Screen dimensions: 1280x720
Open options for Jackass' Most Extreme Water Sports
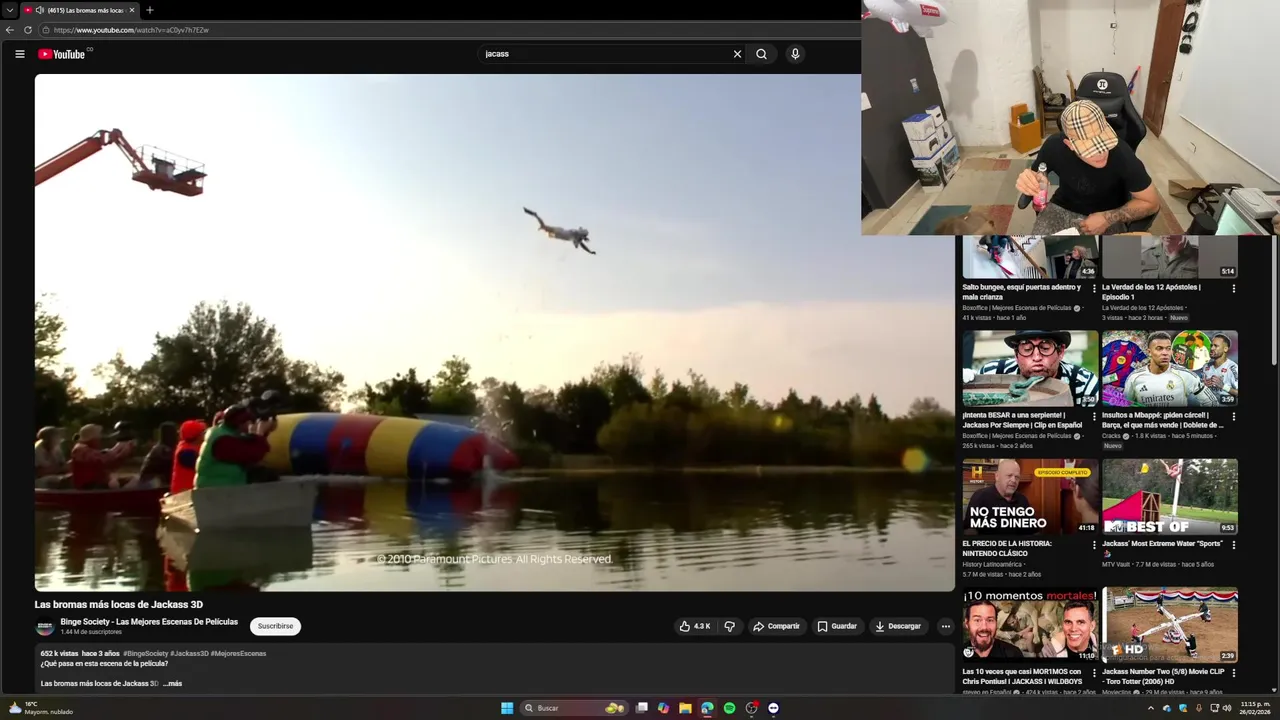(1233, 545)
